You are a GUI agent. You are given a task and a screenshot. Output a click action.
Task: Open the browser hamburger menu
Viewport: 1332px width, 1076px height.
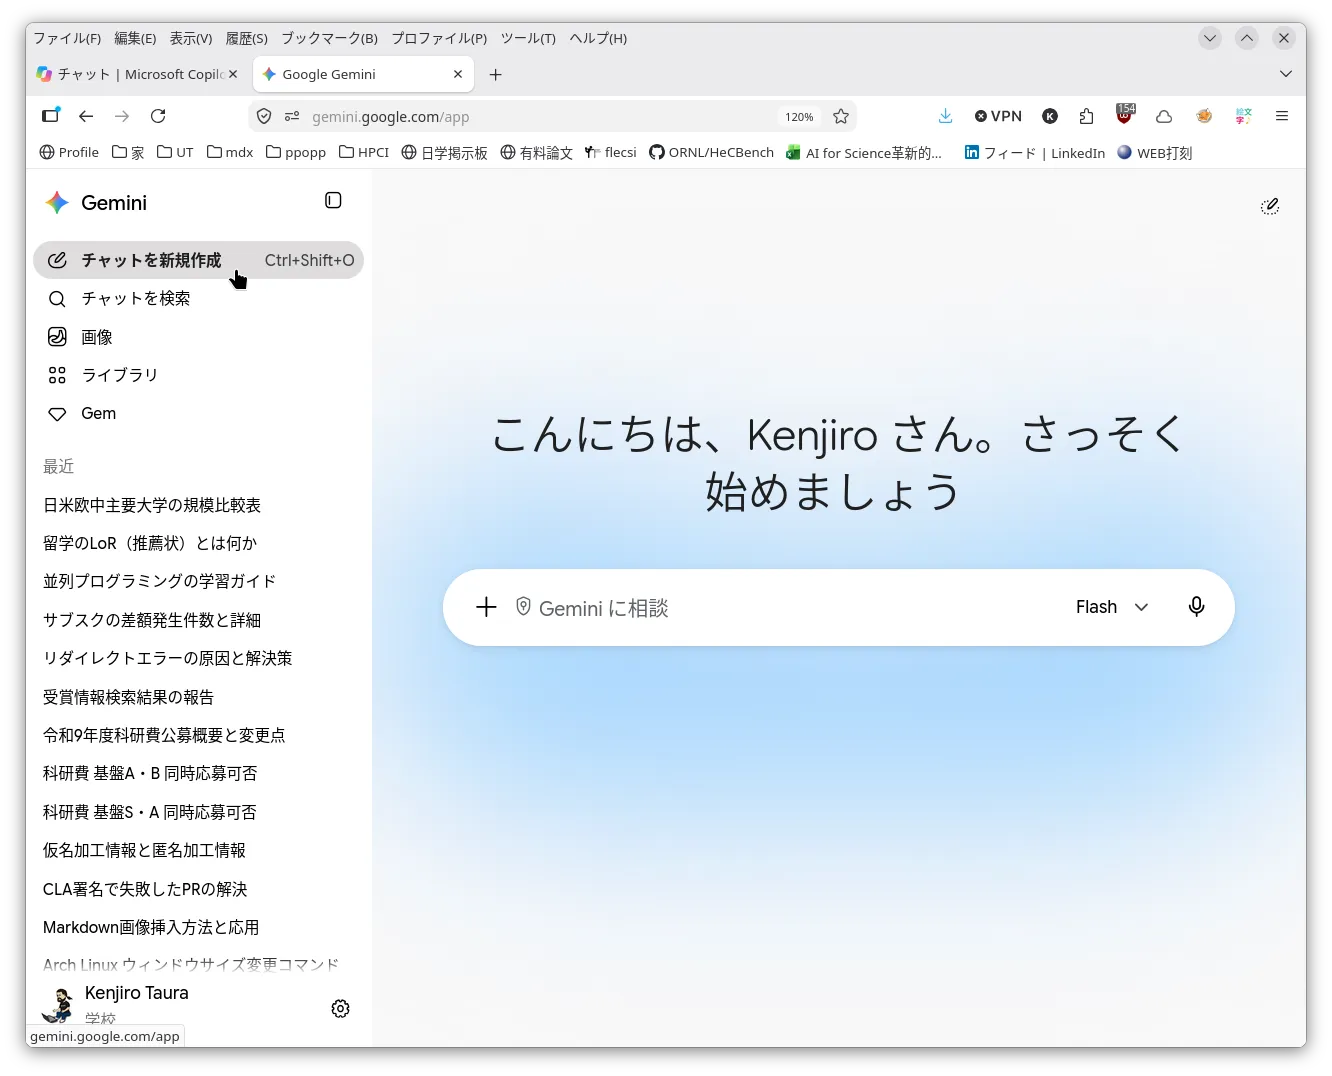point(1281,116)
